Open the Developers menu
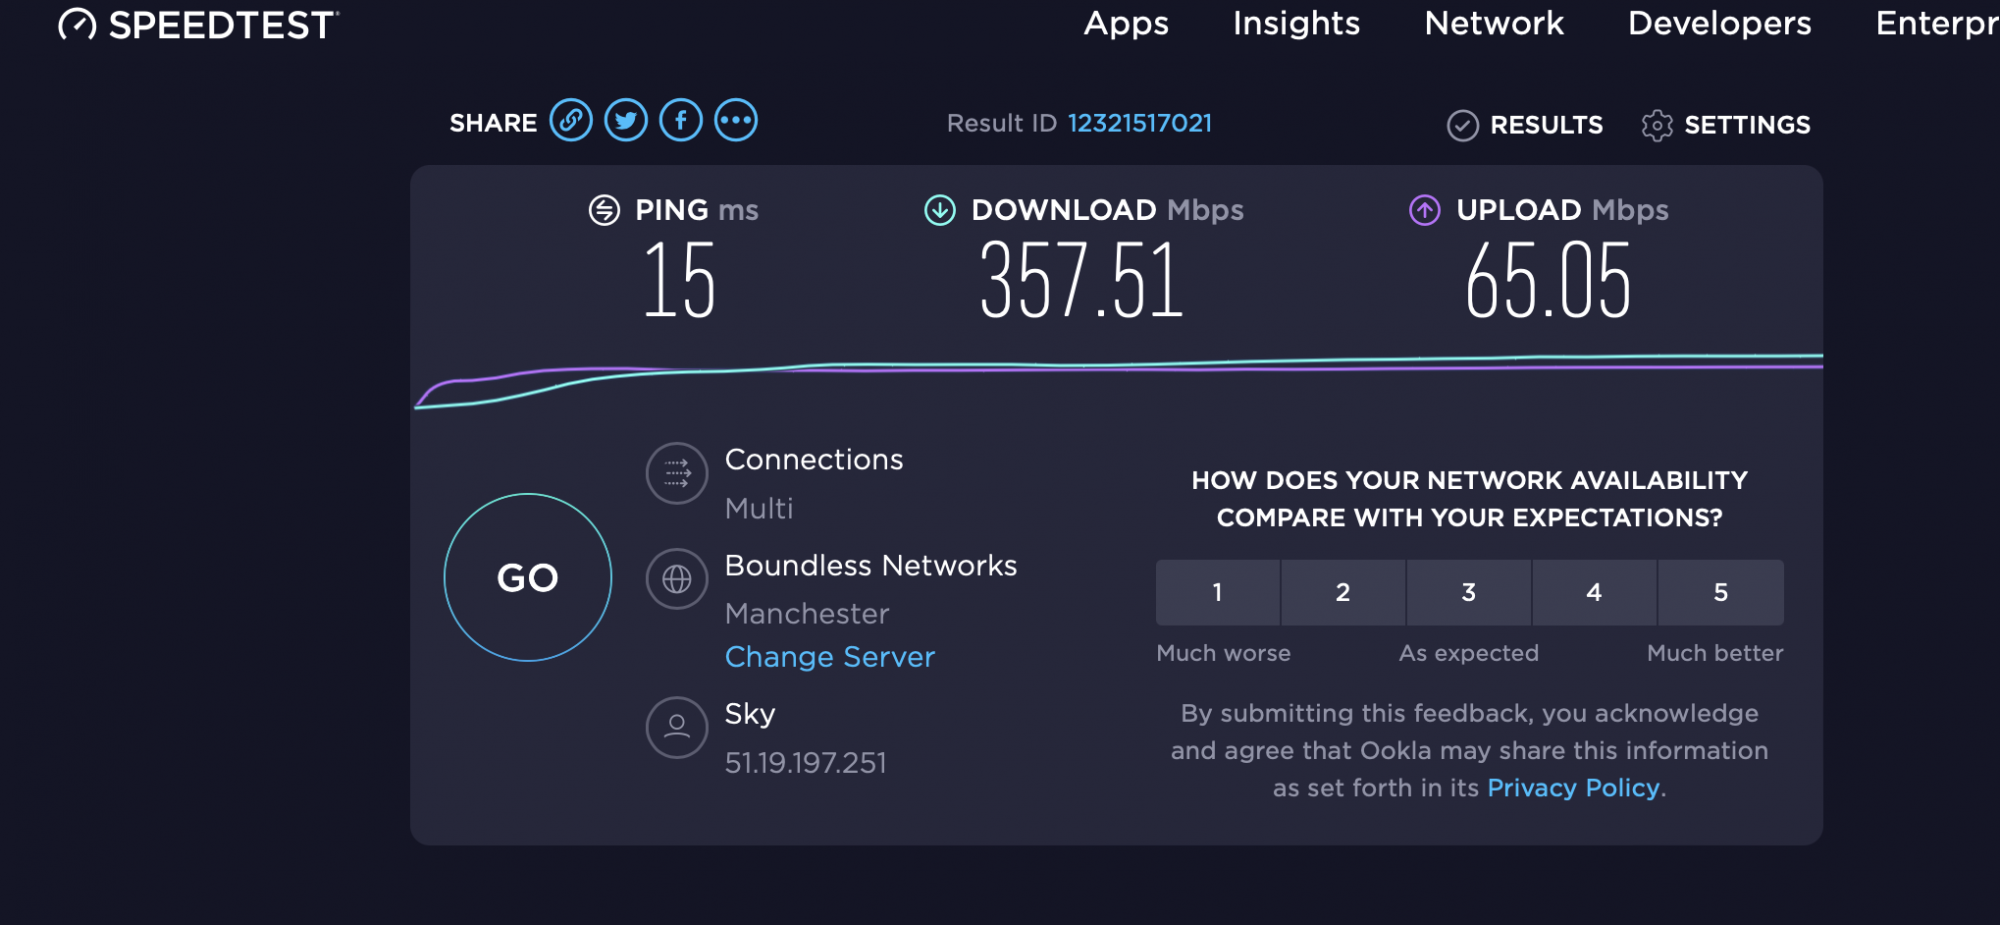 (1719, 24)
